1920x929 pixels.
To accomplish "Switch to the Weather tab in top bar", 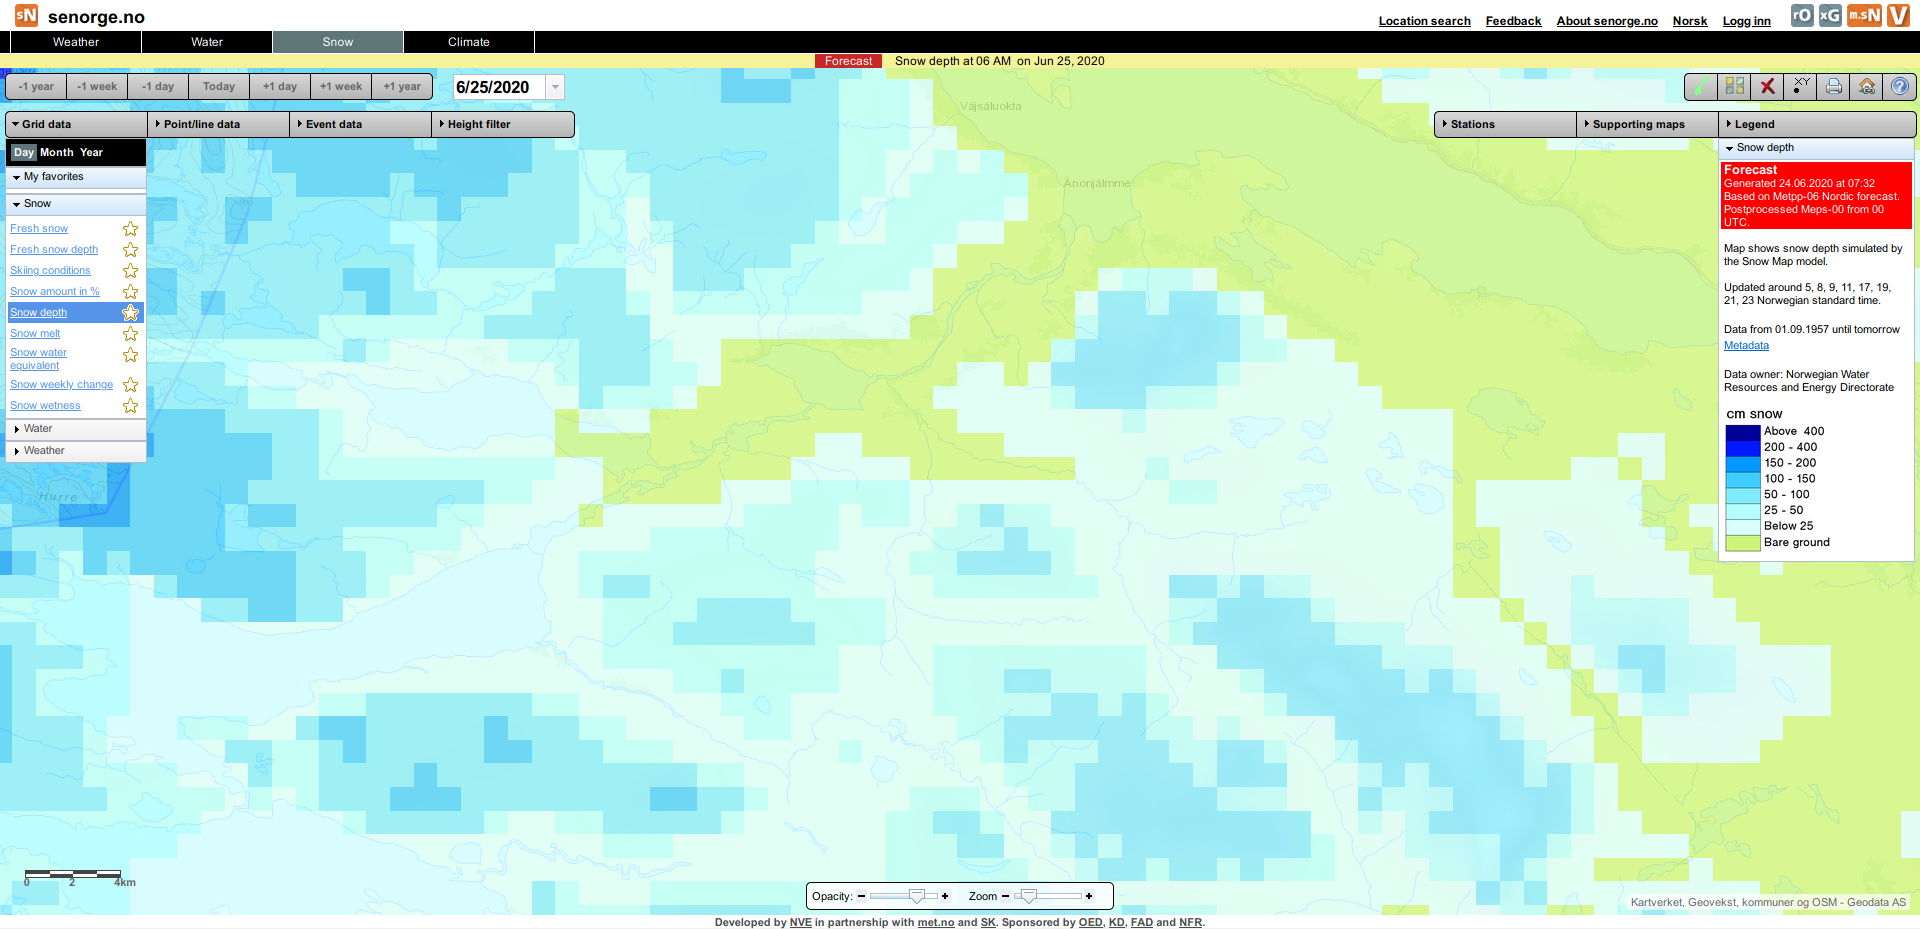I will pos(76,42).
